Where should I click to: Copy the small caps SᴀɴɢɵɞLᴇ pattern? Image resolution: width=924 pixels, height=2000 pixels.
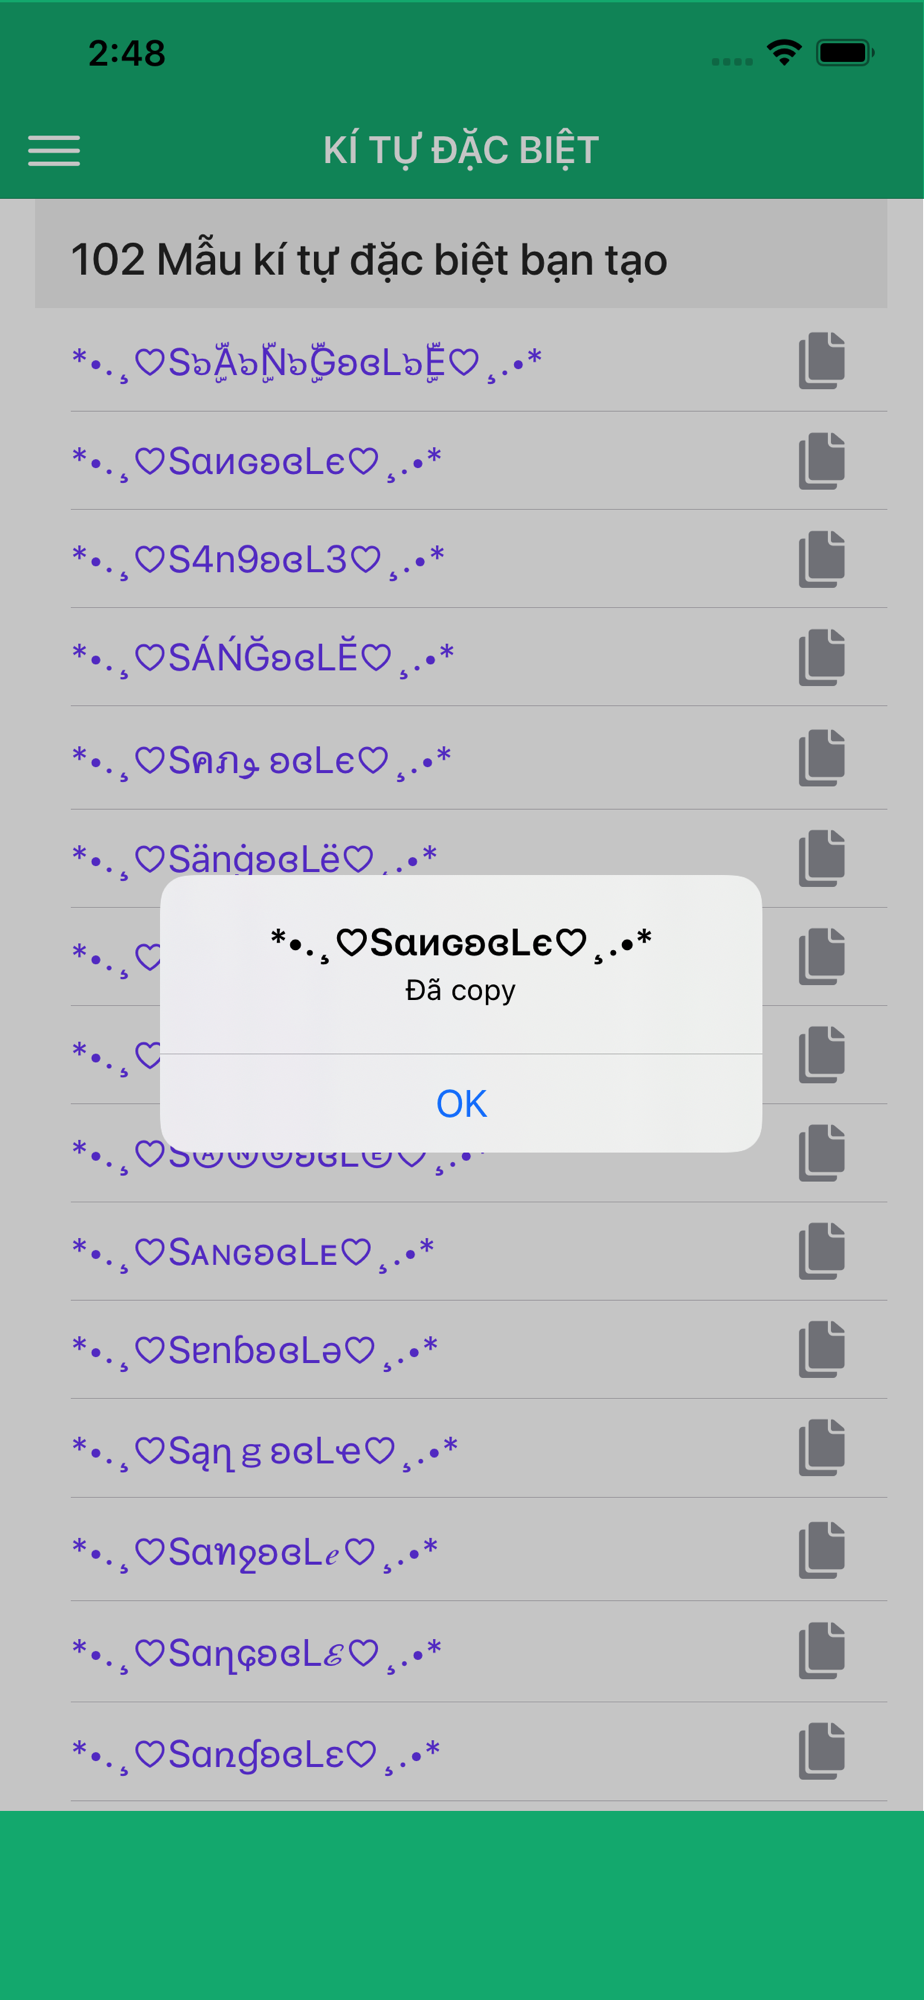pos(822,1251)
